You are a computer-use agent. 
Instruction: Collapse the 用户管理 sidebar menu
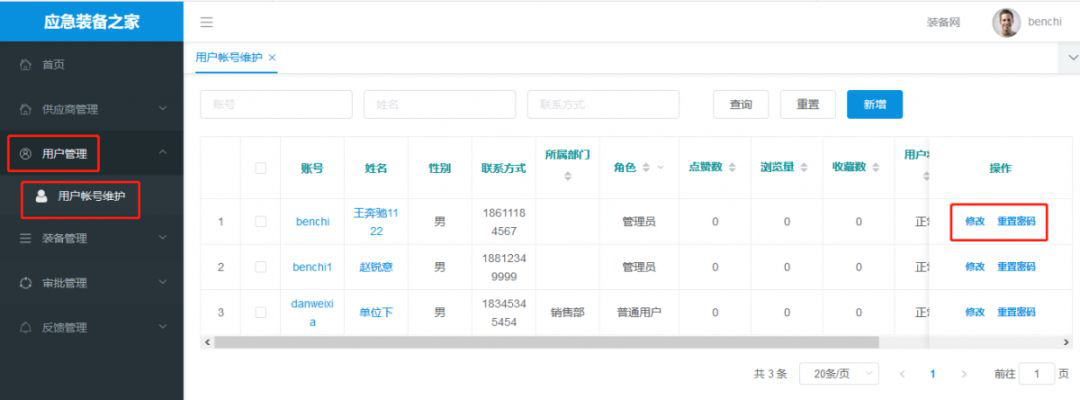pos(163,153)
